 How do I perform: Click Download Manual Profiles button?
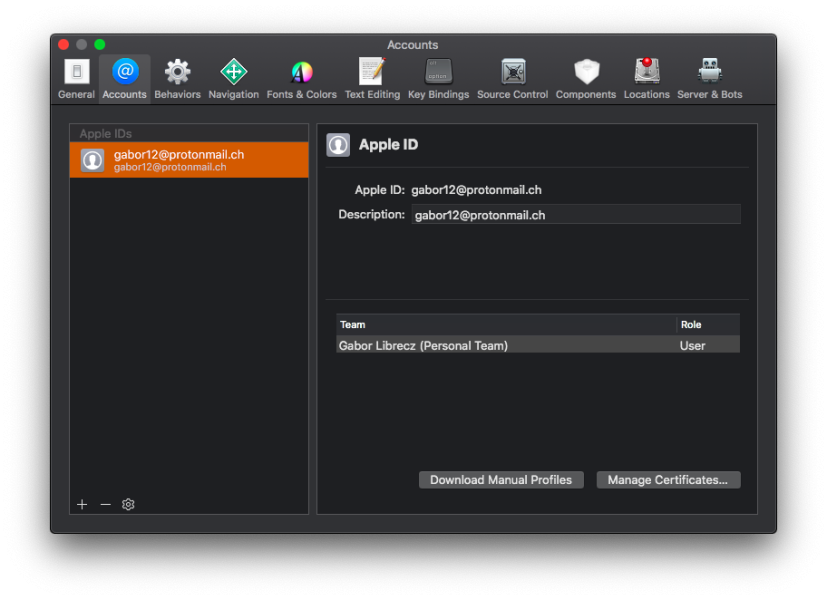point(501,480)
